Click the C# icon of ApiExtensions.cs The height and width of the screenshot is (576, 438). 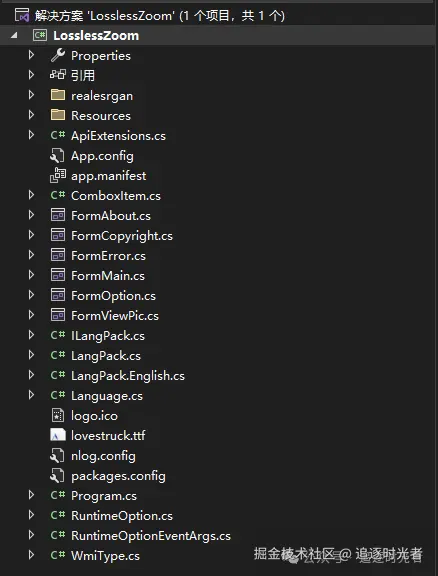pyautogui.click(x=58, y=135)
